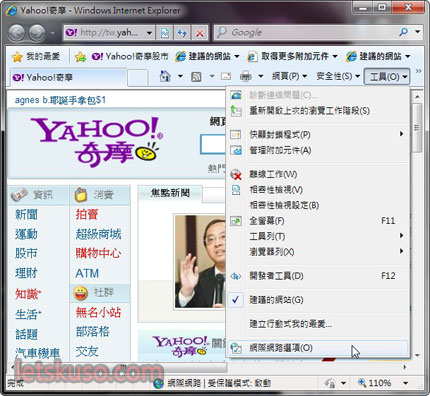The width and height of the screenshot is (430, 396).
Task: Toggle 離線工作(W) in the tools menu
Action: [x=318, y=174]
